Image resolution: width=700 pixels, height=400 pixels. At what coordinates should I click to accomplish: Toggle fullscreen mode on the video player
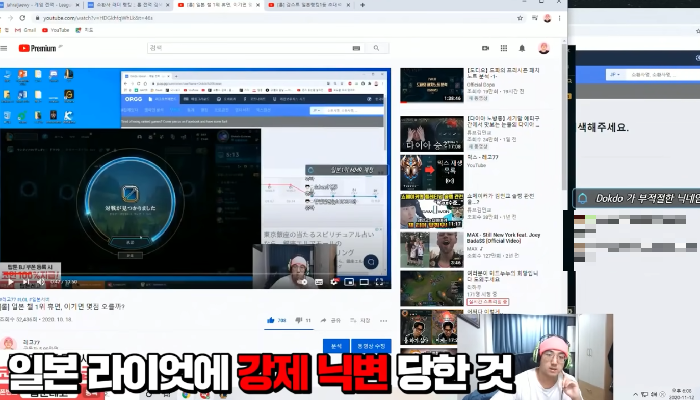[381, 282]
